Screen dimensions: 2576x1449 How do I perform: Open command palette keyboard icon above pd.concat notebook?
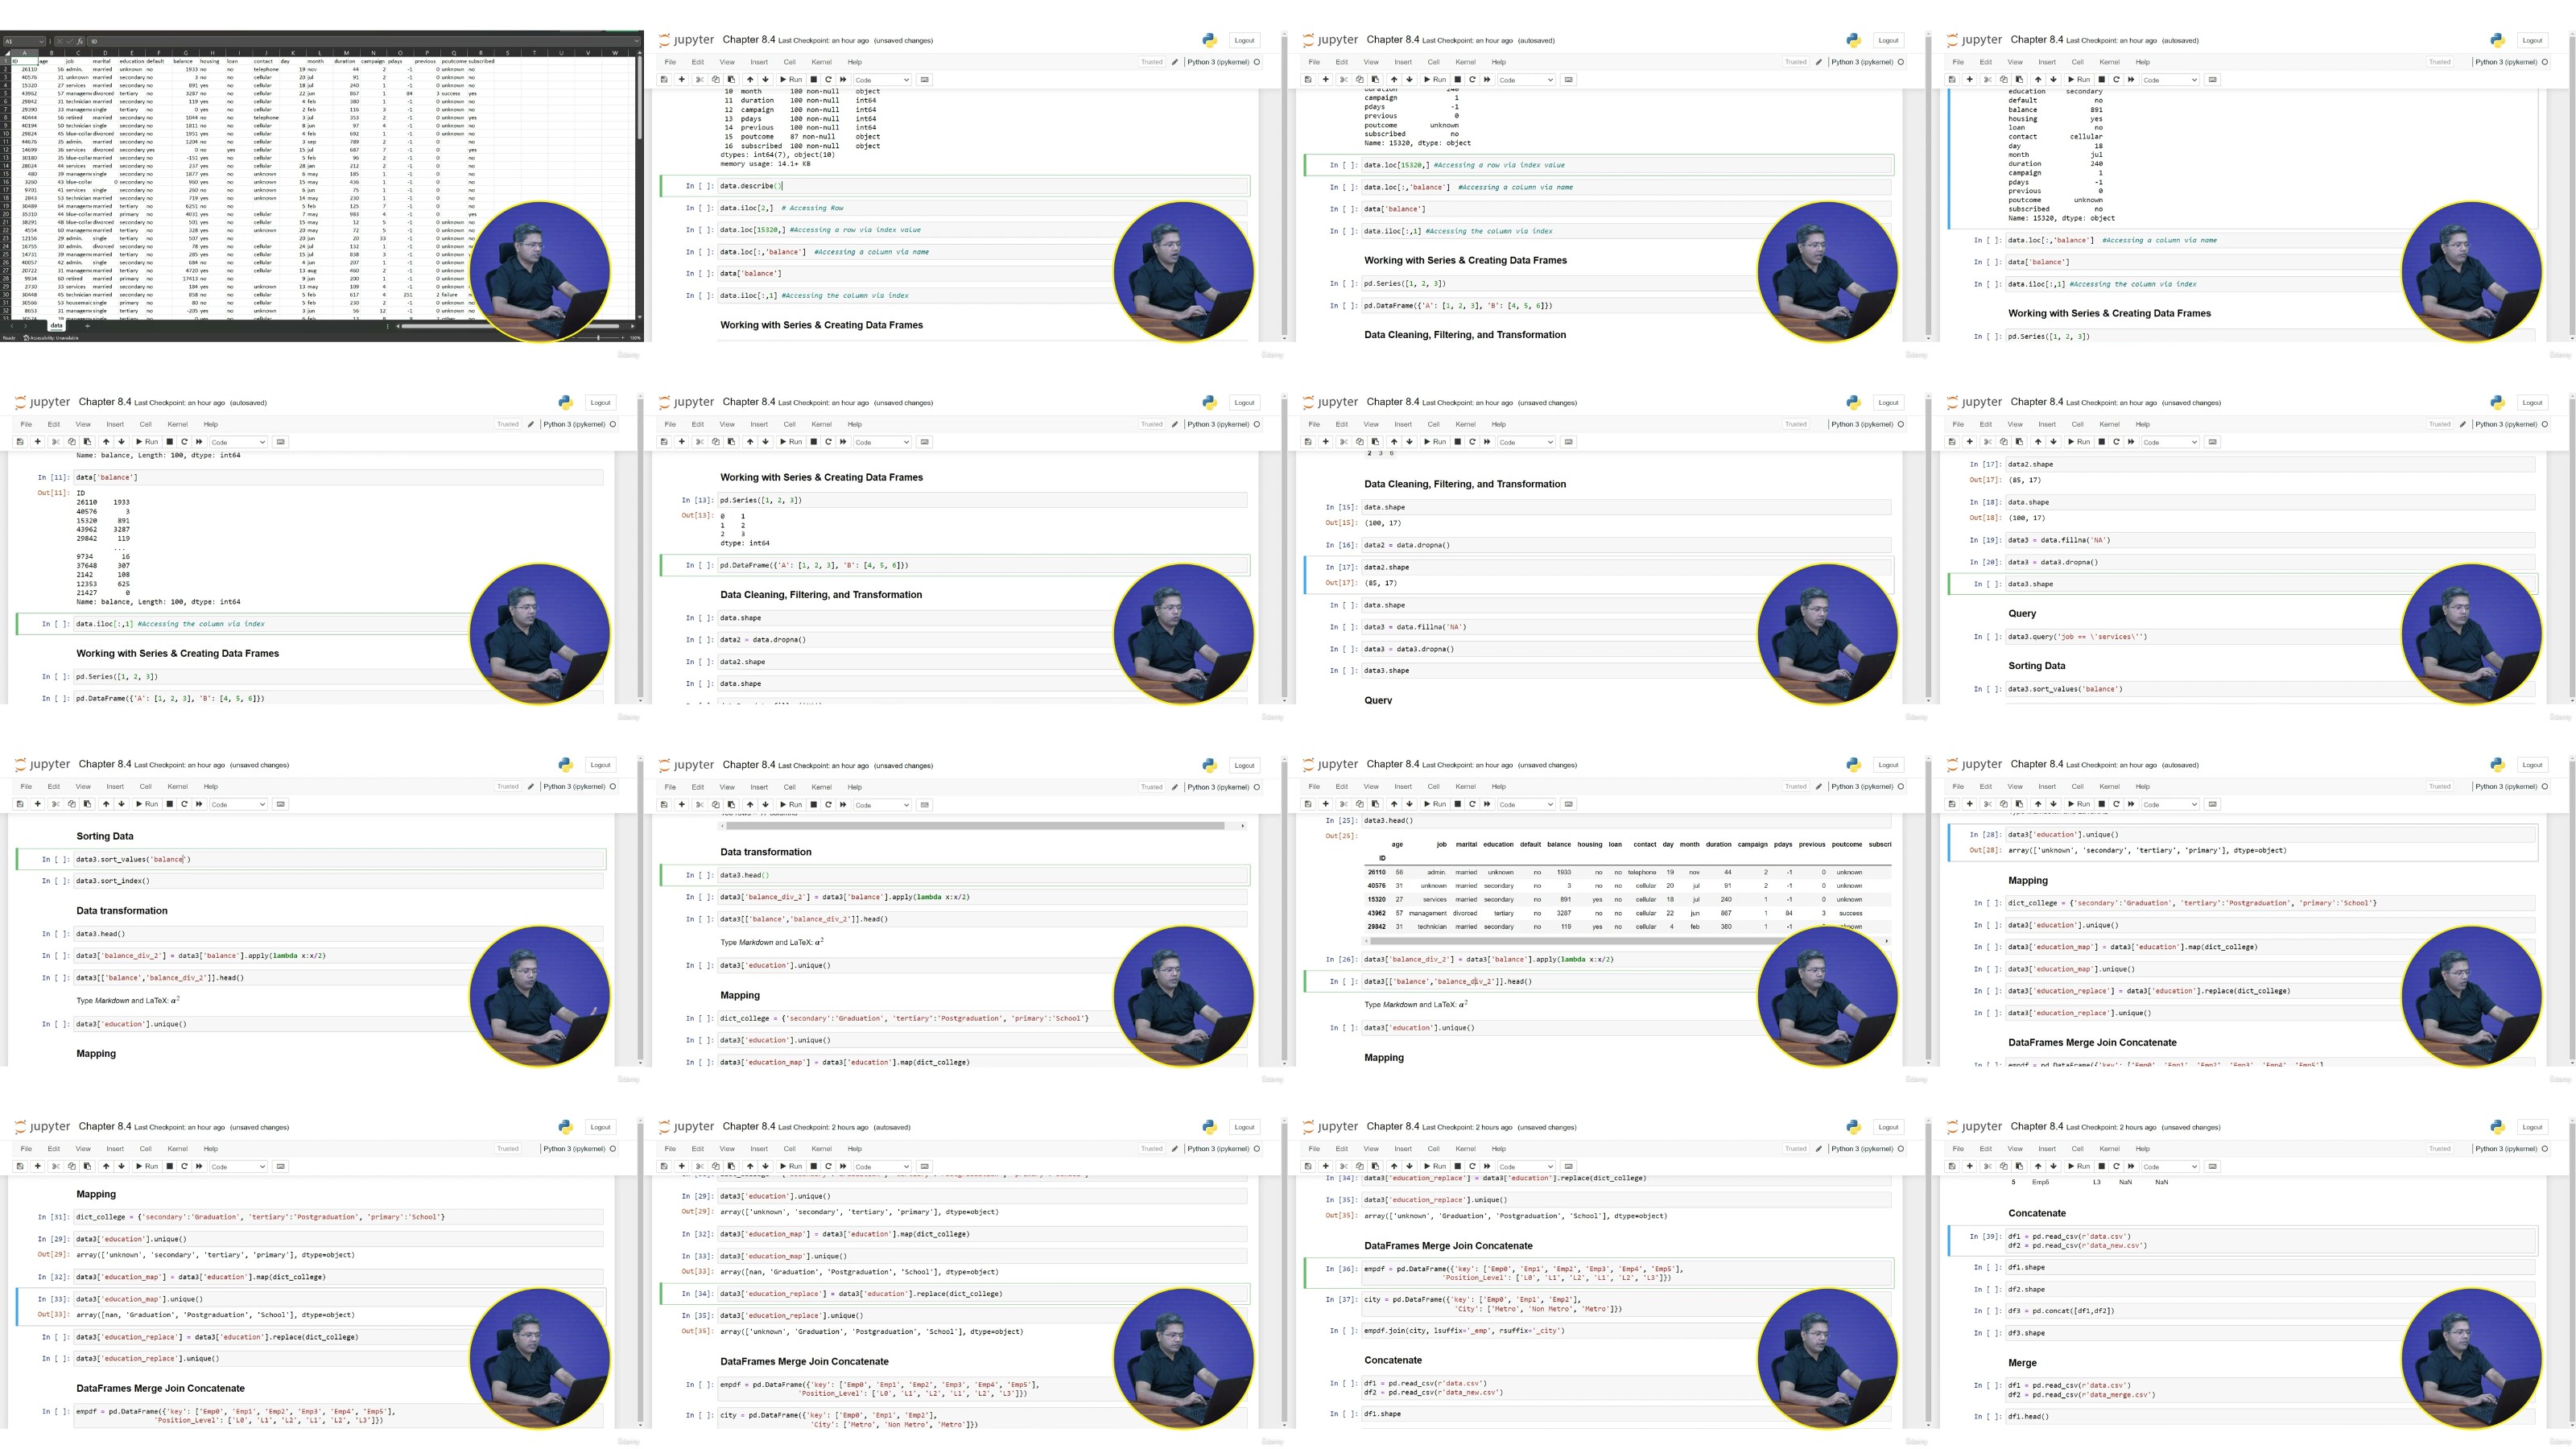pyautogui.click(x=2213, y=1166)
